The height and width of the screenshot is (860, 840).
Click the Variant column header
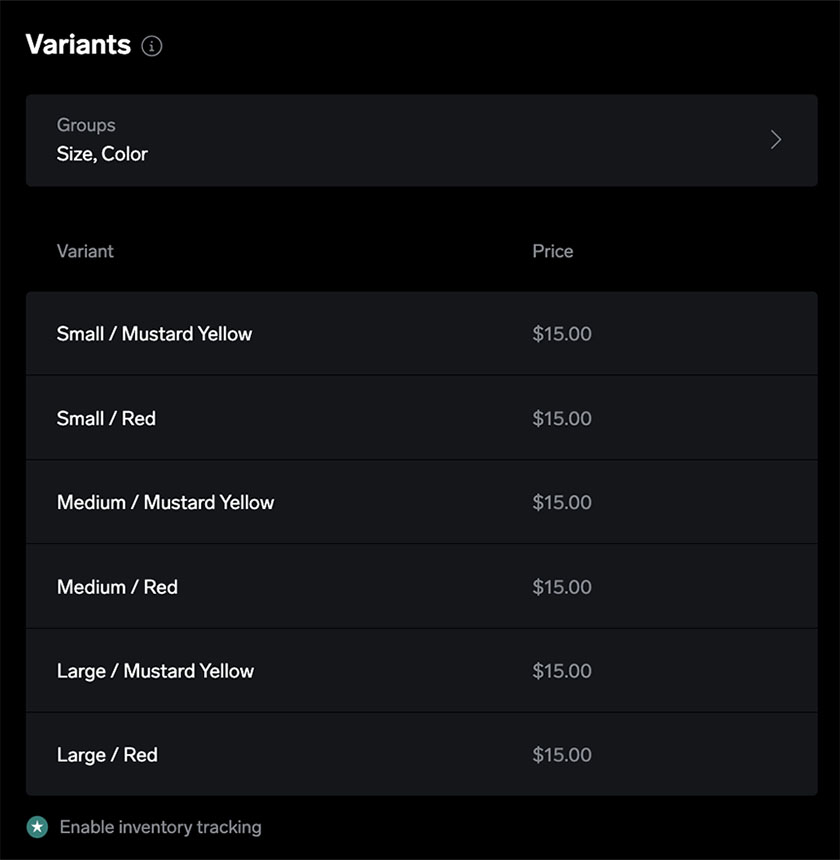tap(85, 251)
